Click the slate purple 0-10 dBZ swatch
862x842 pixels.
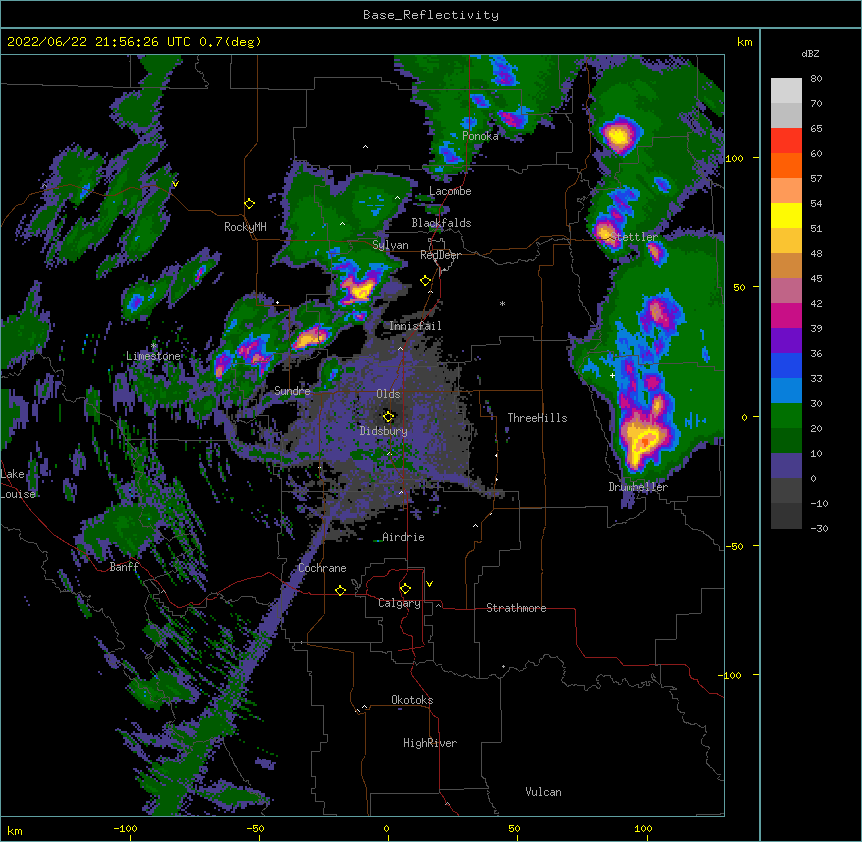[786, 466]
